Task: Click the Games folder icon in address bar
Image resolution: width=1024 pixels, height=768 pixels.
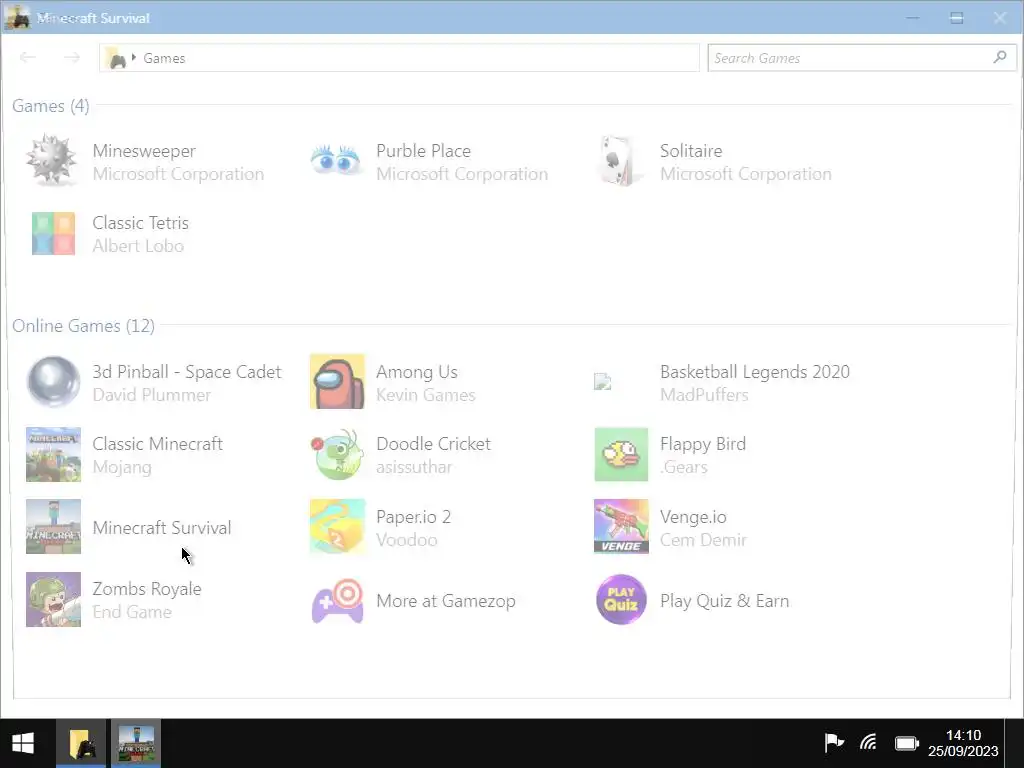Action: (116, 58)
